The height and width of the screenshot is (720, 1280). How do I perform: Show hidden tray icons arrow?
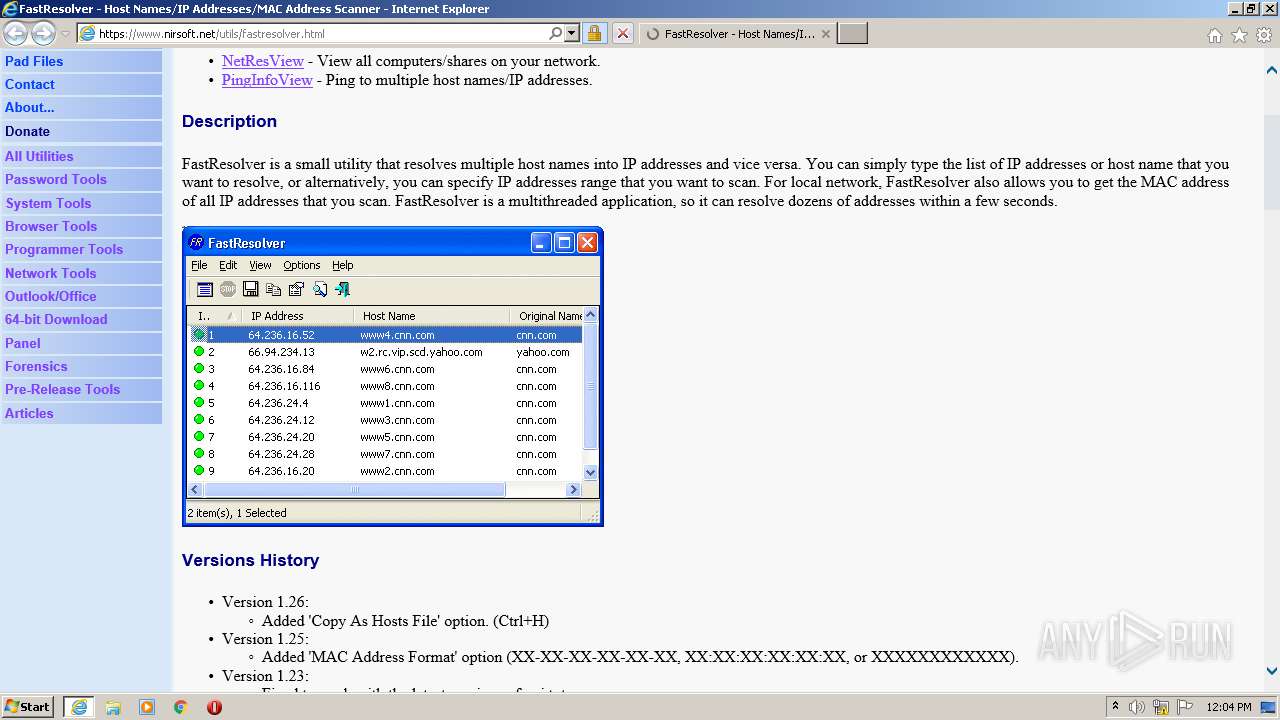pos(1115,707)
